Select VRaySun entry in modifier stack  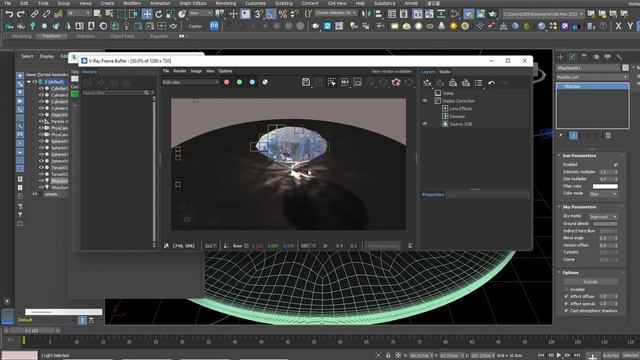click(592, 87)
